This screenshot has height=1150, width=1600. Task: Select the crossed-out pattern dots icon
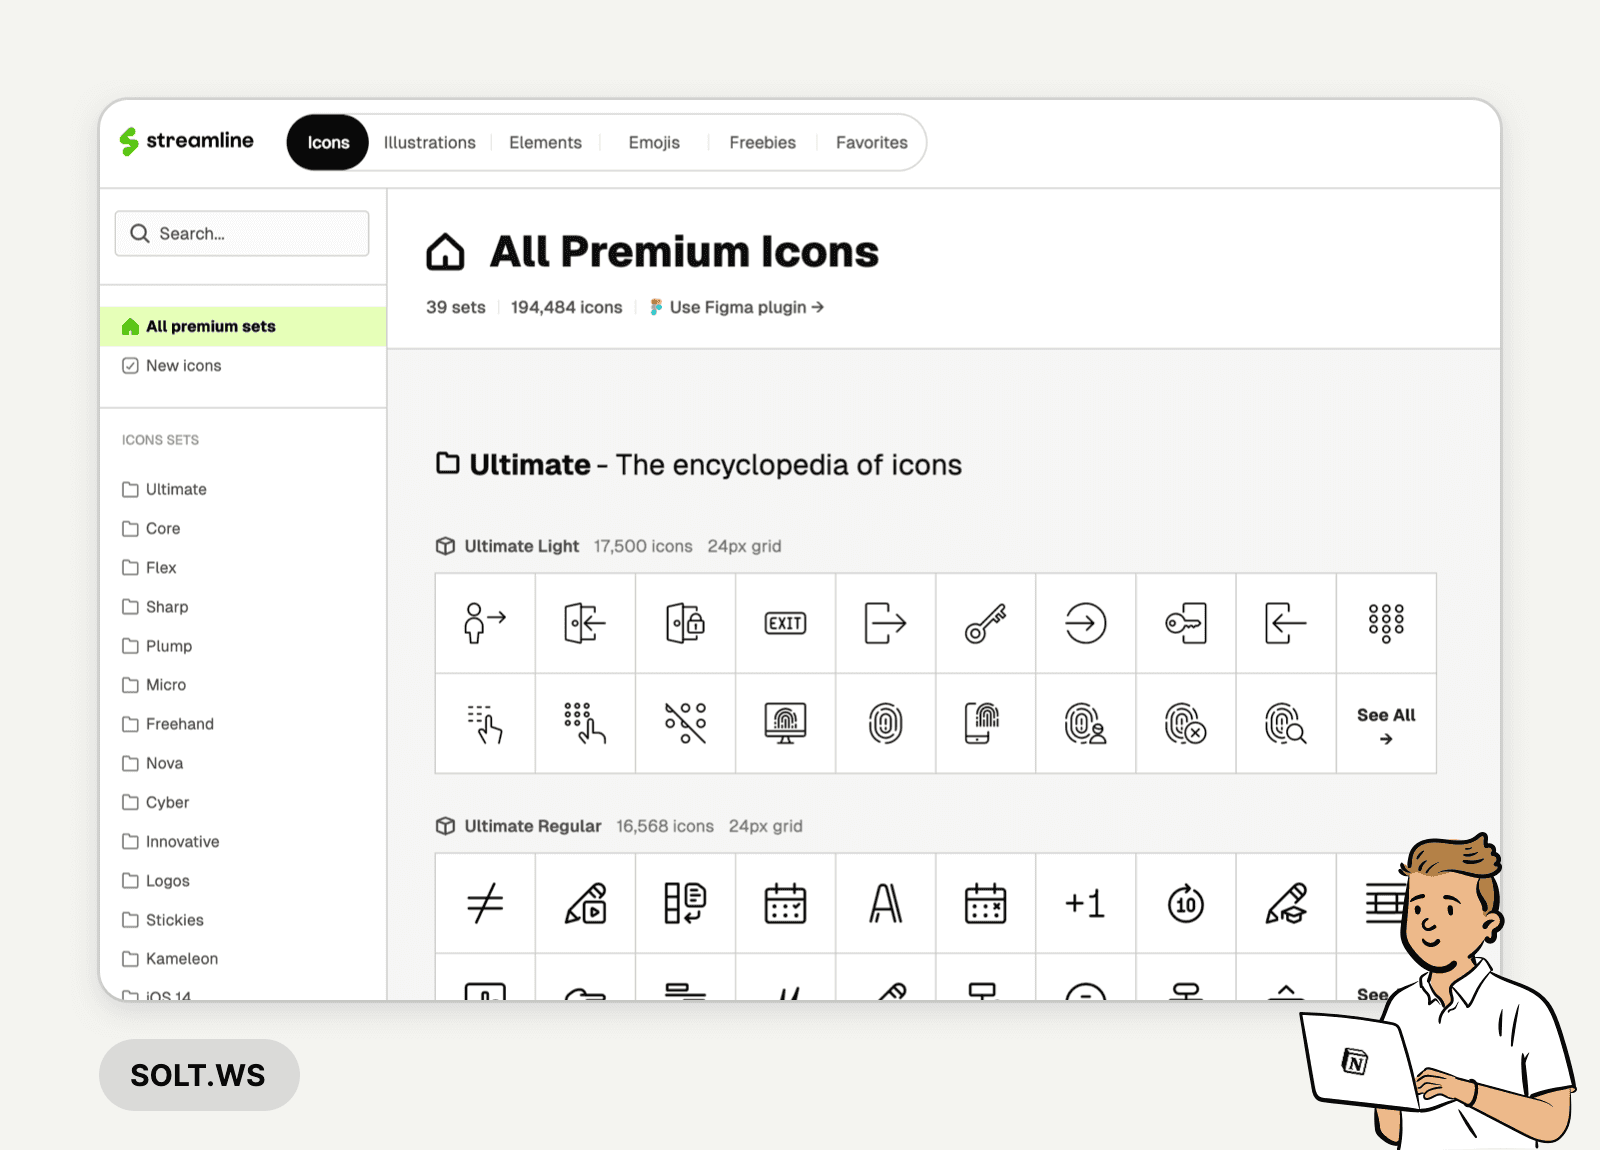[685, 723]
